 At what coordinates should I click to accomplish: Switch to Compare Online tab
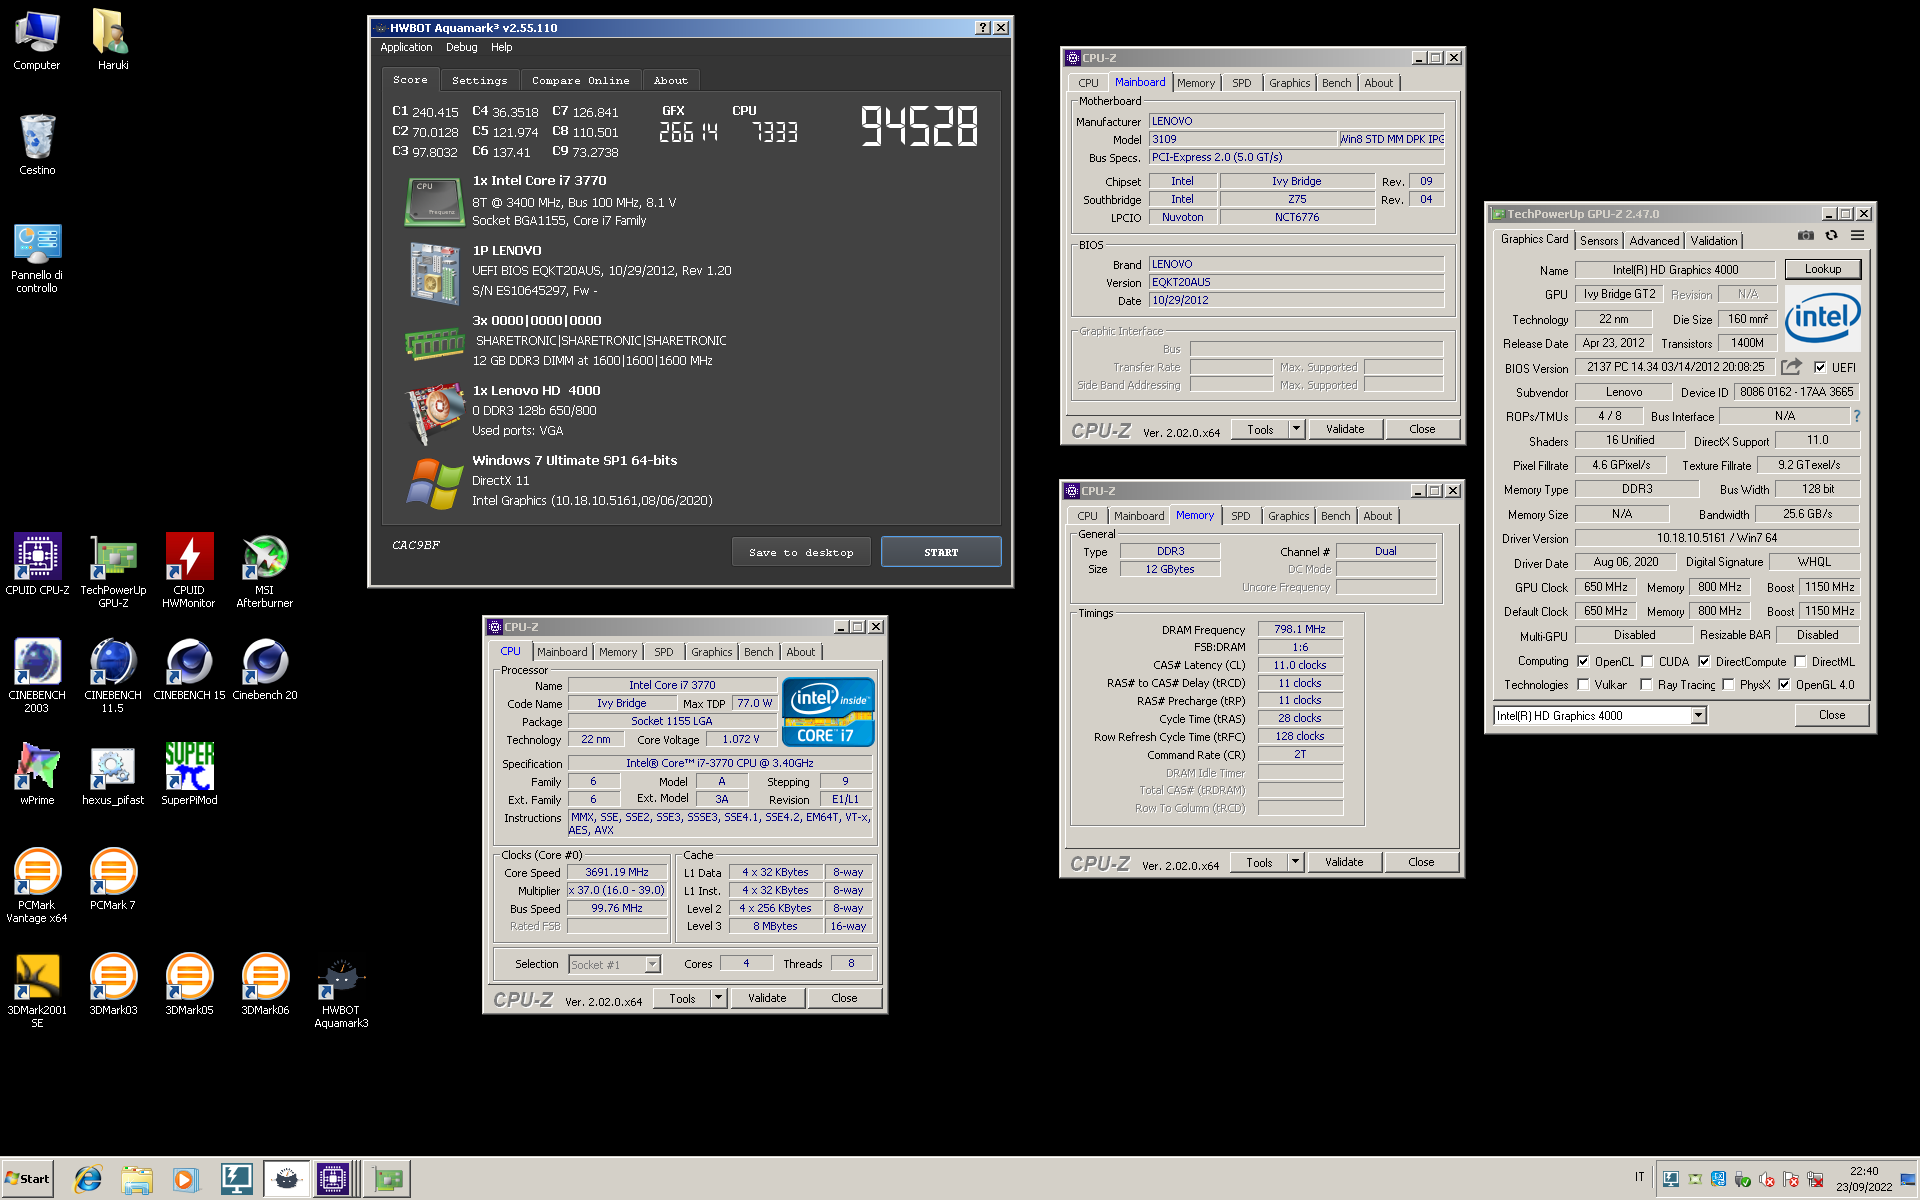(580, 80)
